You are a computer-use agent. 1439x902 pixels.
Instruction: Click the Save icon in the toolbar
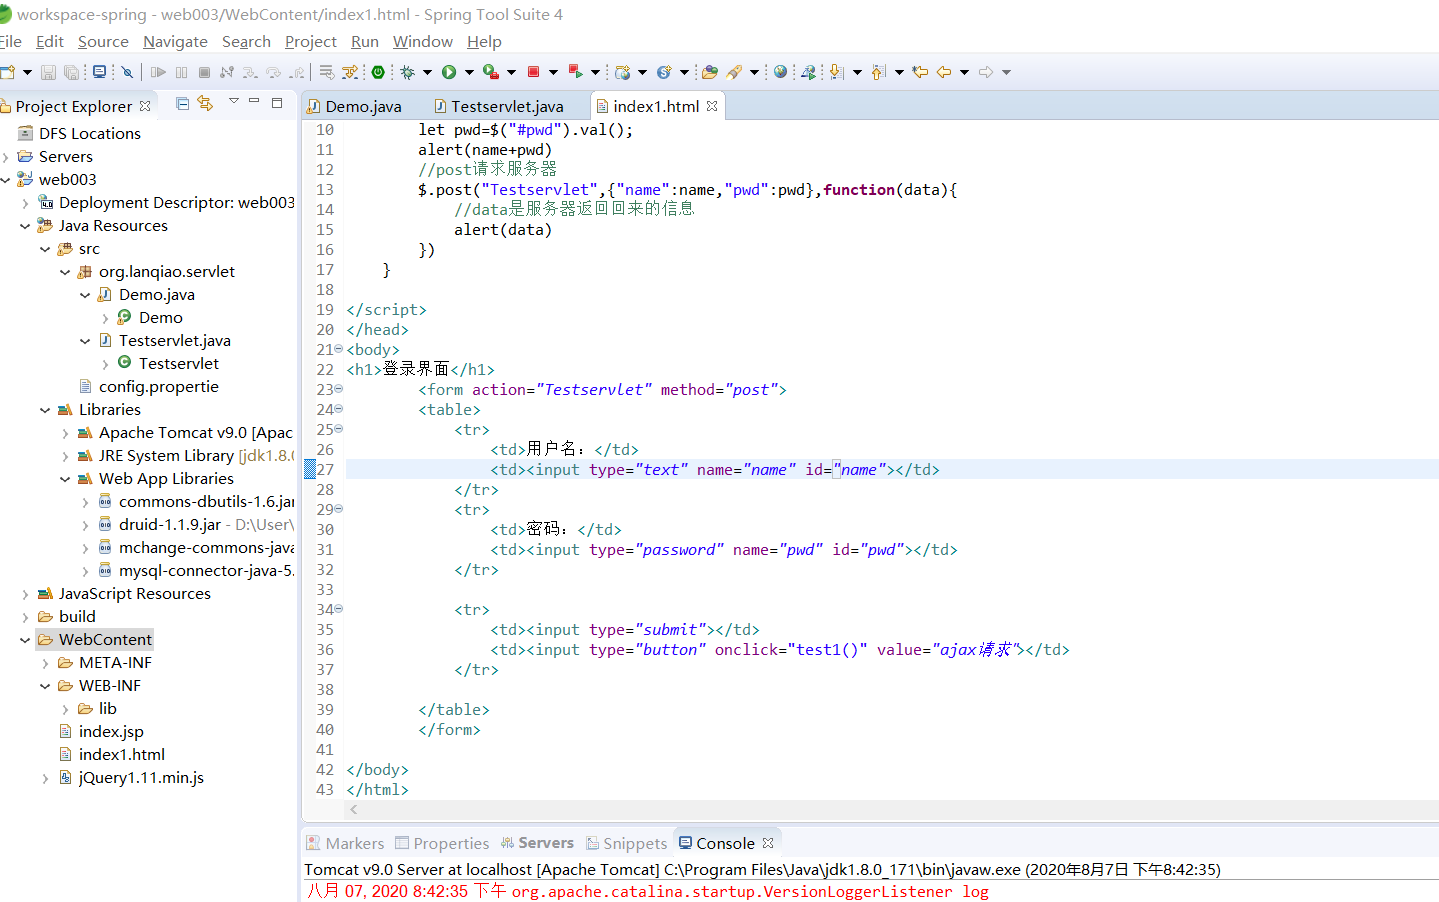[x=48, y=72]
